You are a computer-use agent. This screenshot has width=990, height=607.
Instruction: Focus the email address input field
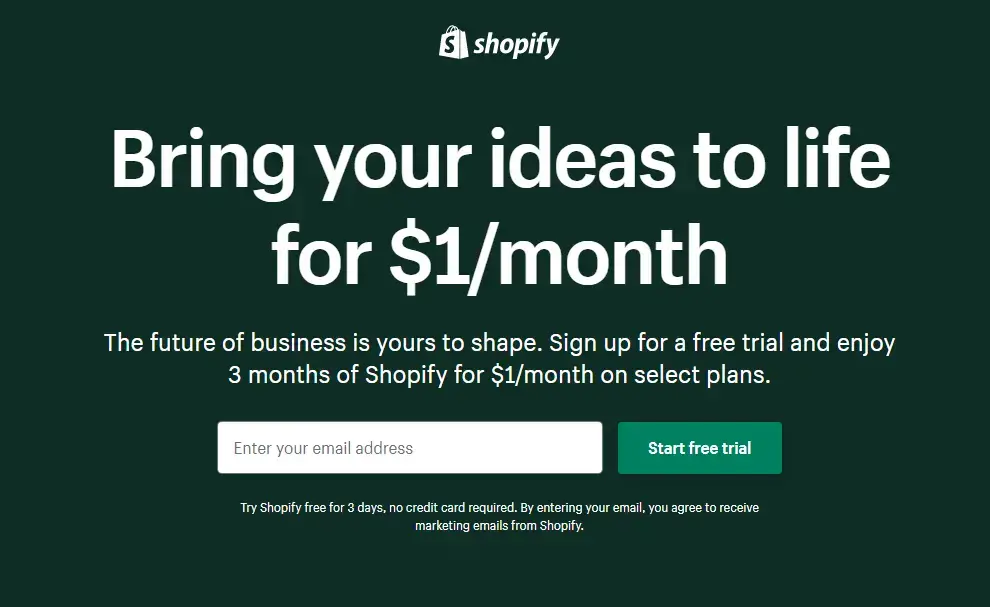(x=410, y=447)
